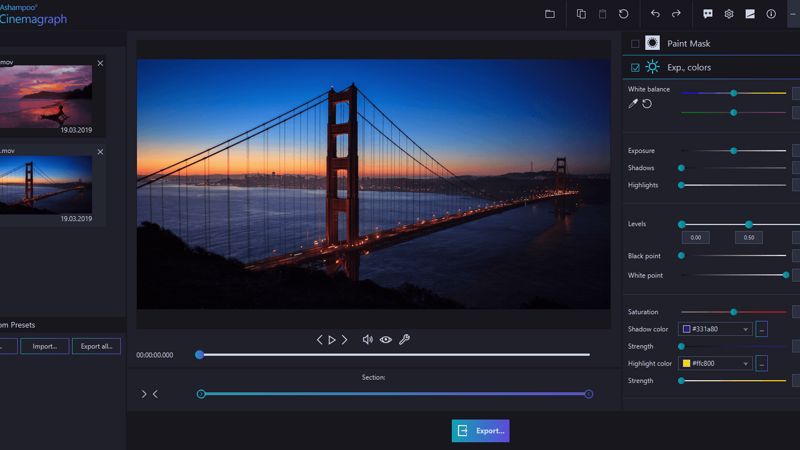
Task: Click the 00:00:00.000 timecode text
Action: point(155,355)
